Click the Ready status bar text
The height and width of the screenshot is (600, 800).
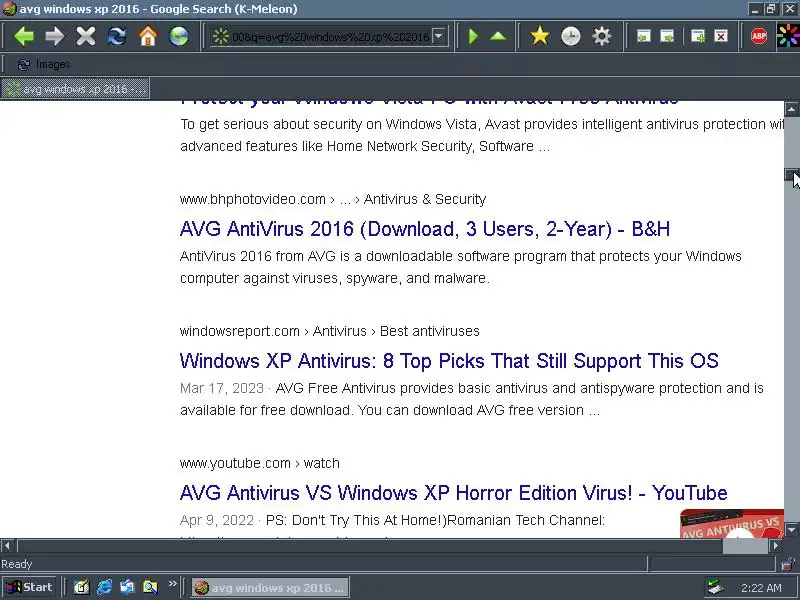(17, 564)
